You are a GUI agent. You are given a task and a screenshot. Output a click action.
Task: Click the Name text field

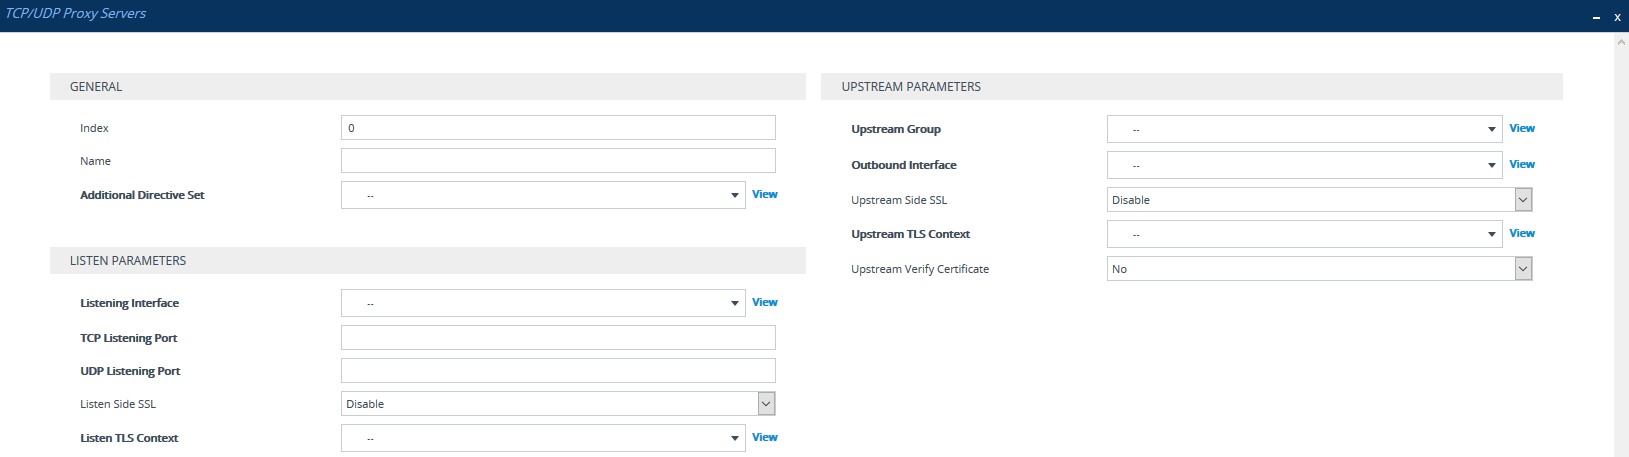click(x=557, y=161)
